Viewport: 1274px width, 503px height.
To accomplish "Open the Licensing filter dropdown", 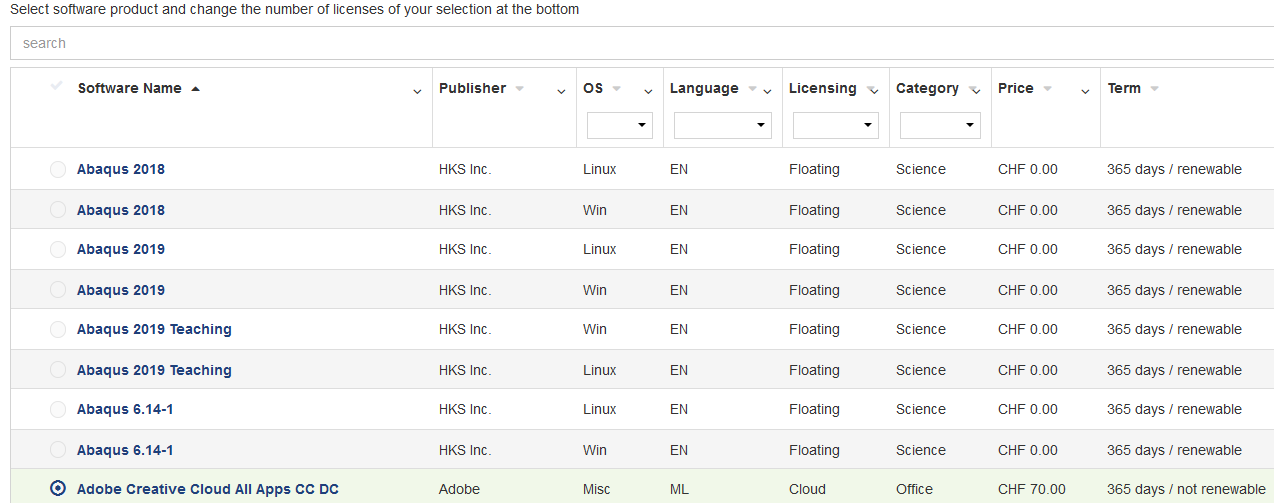I will [836, 125].
